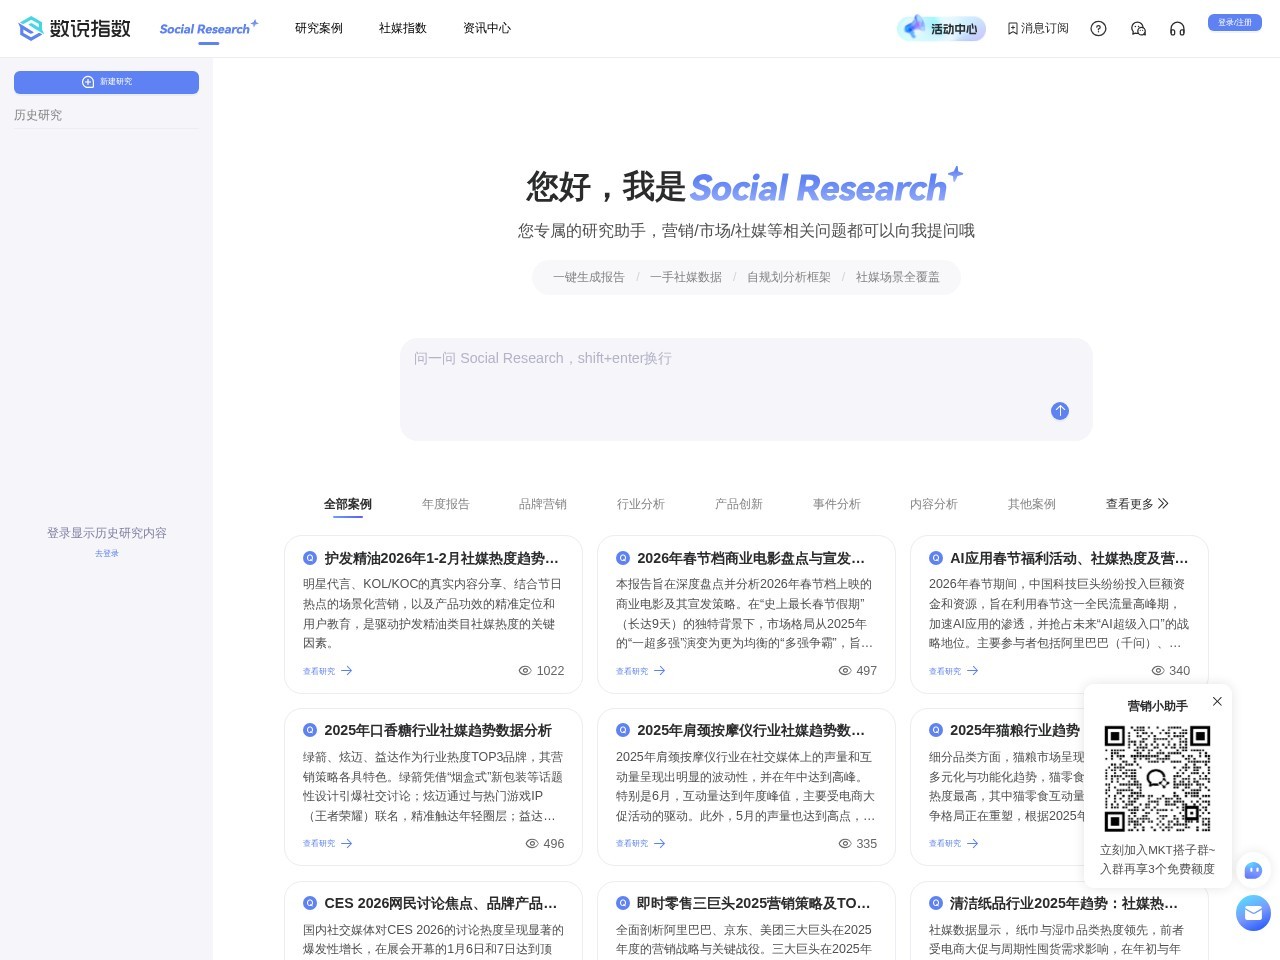Viewport: 1280px width, 960px height.
Task: Click 查看研究 on 口香糖行业 card
Action: [328, 843]
